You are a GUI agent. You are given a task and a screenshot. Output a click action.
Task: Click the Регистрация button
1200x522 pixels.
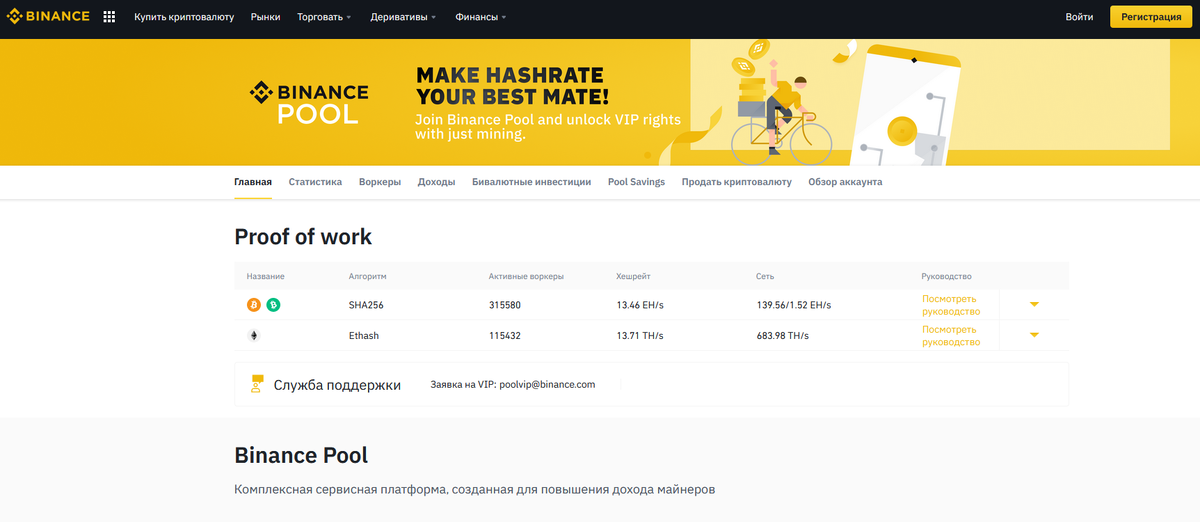[x=1151, y=17]
